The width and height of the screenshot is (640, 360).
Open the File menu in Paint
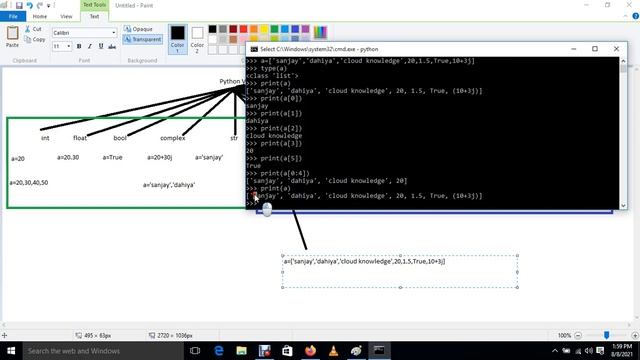(x=13, y=16)
